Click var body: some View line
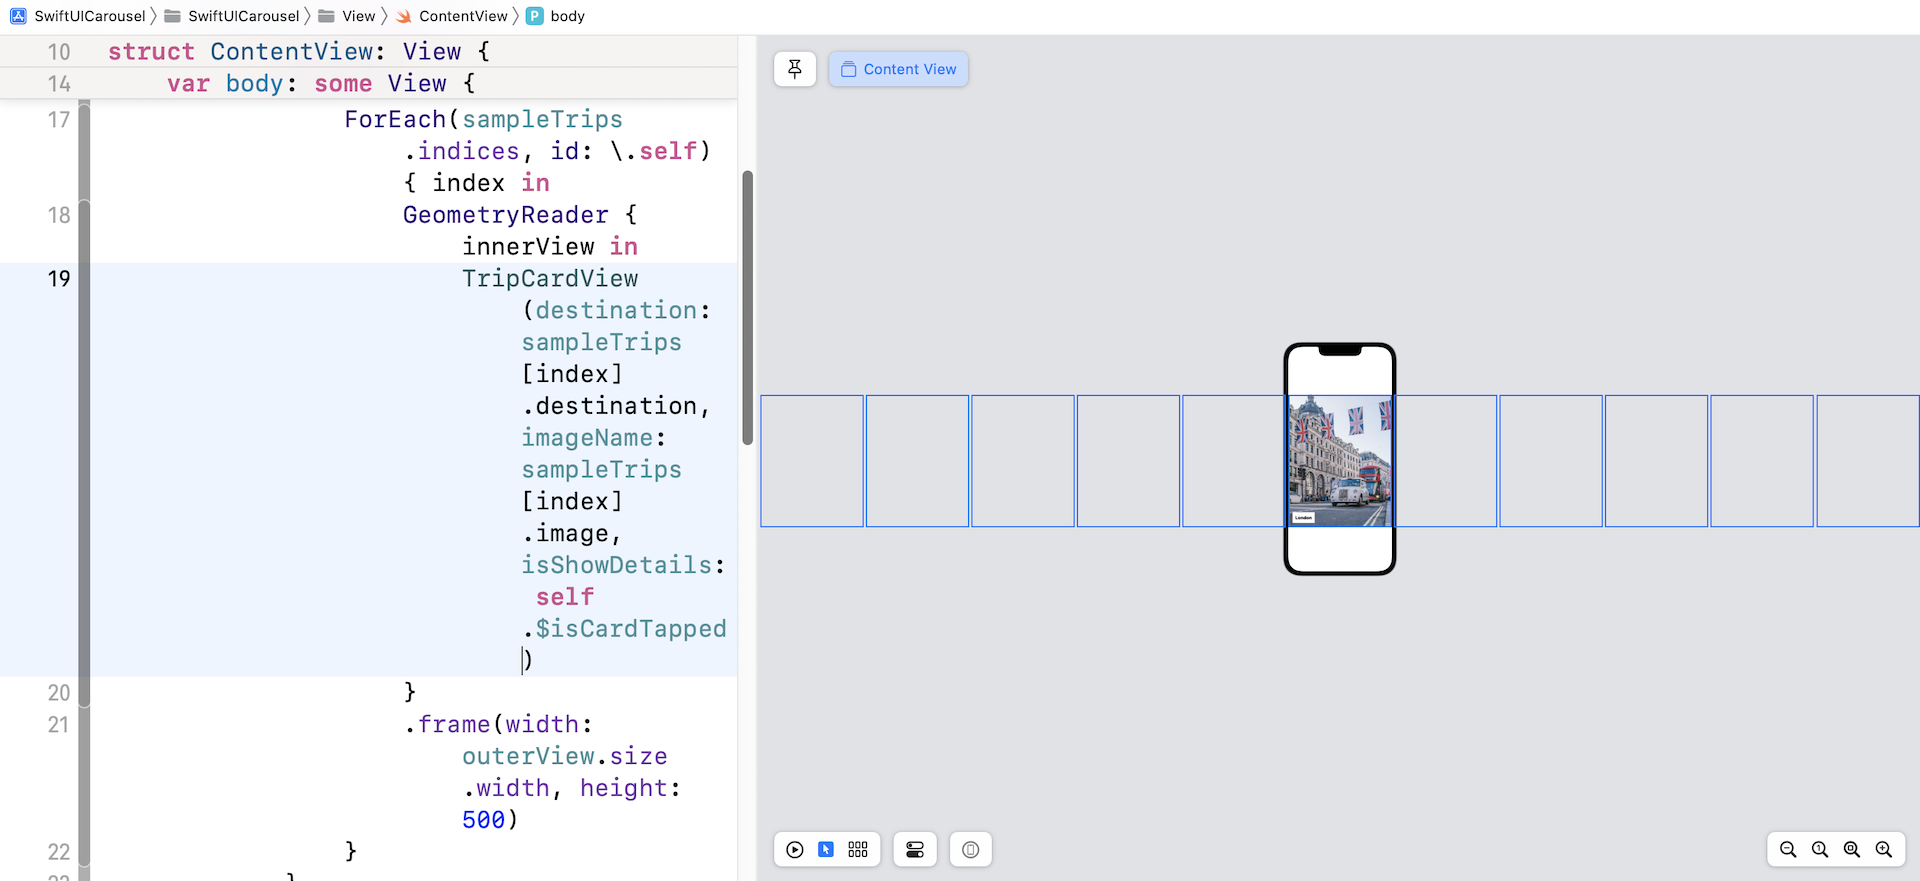Screen dimensions: 1920x881 coord(321,84)
